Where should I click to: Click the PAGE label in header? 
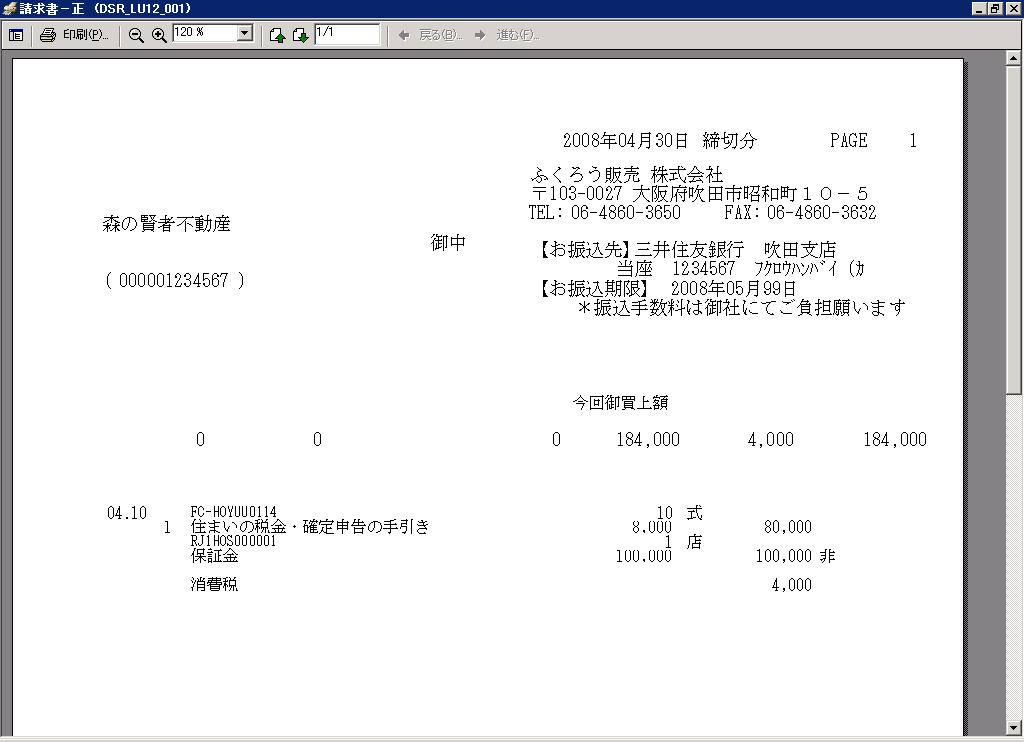tap(849, 140)
